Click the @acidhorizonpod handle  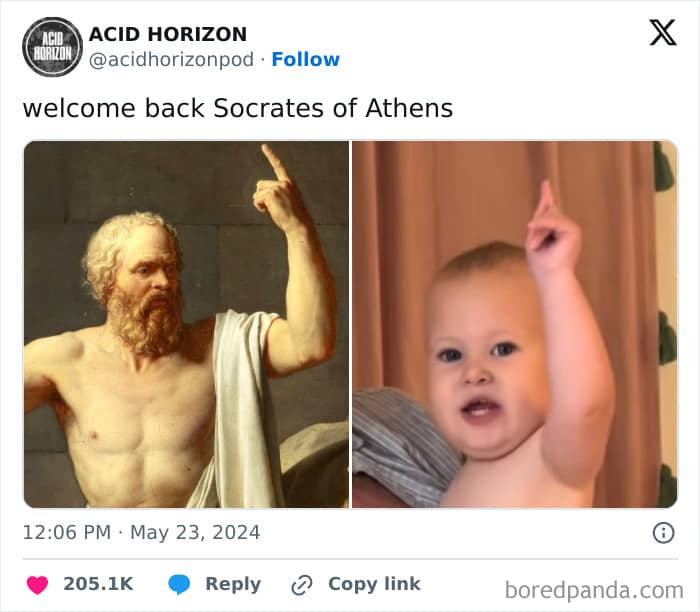(x=171, y=60)
